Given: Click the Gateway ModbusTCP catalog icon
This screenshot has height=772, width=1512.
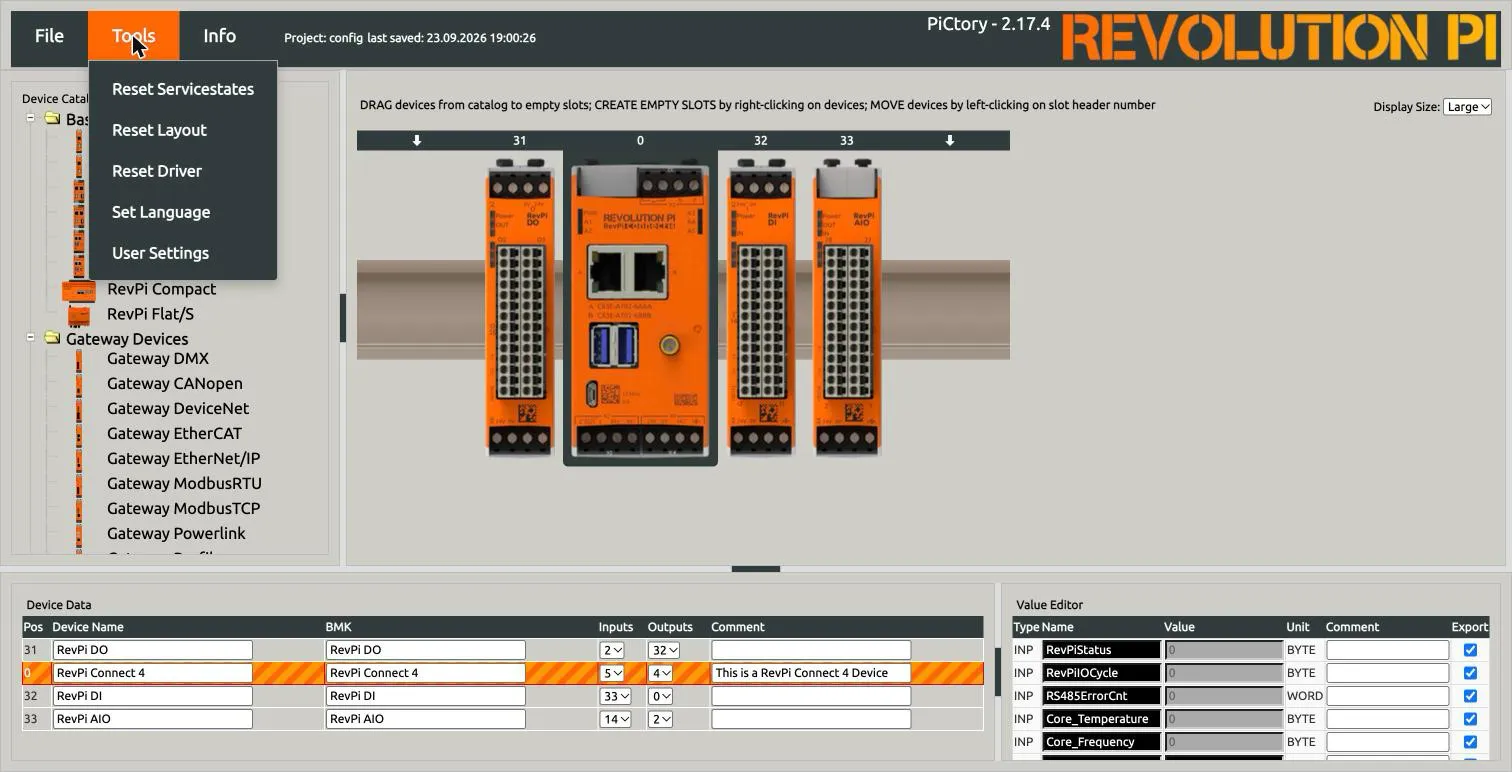Looking at the screenshot, I should (x=79, y=509).
